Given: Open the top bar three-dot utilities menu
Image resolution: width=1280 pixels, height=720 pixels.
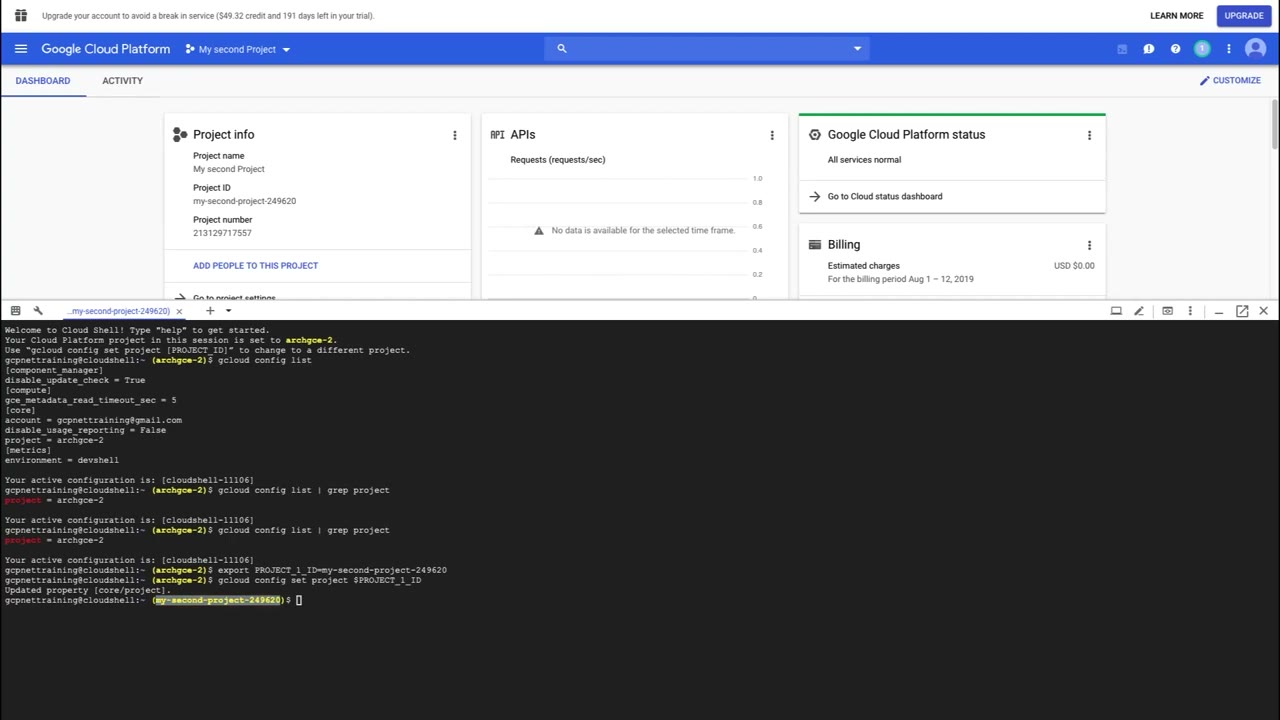Looking at the screenshot, I should pyautogui.click(x=1229, y=49).
